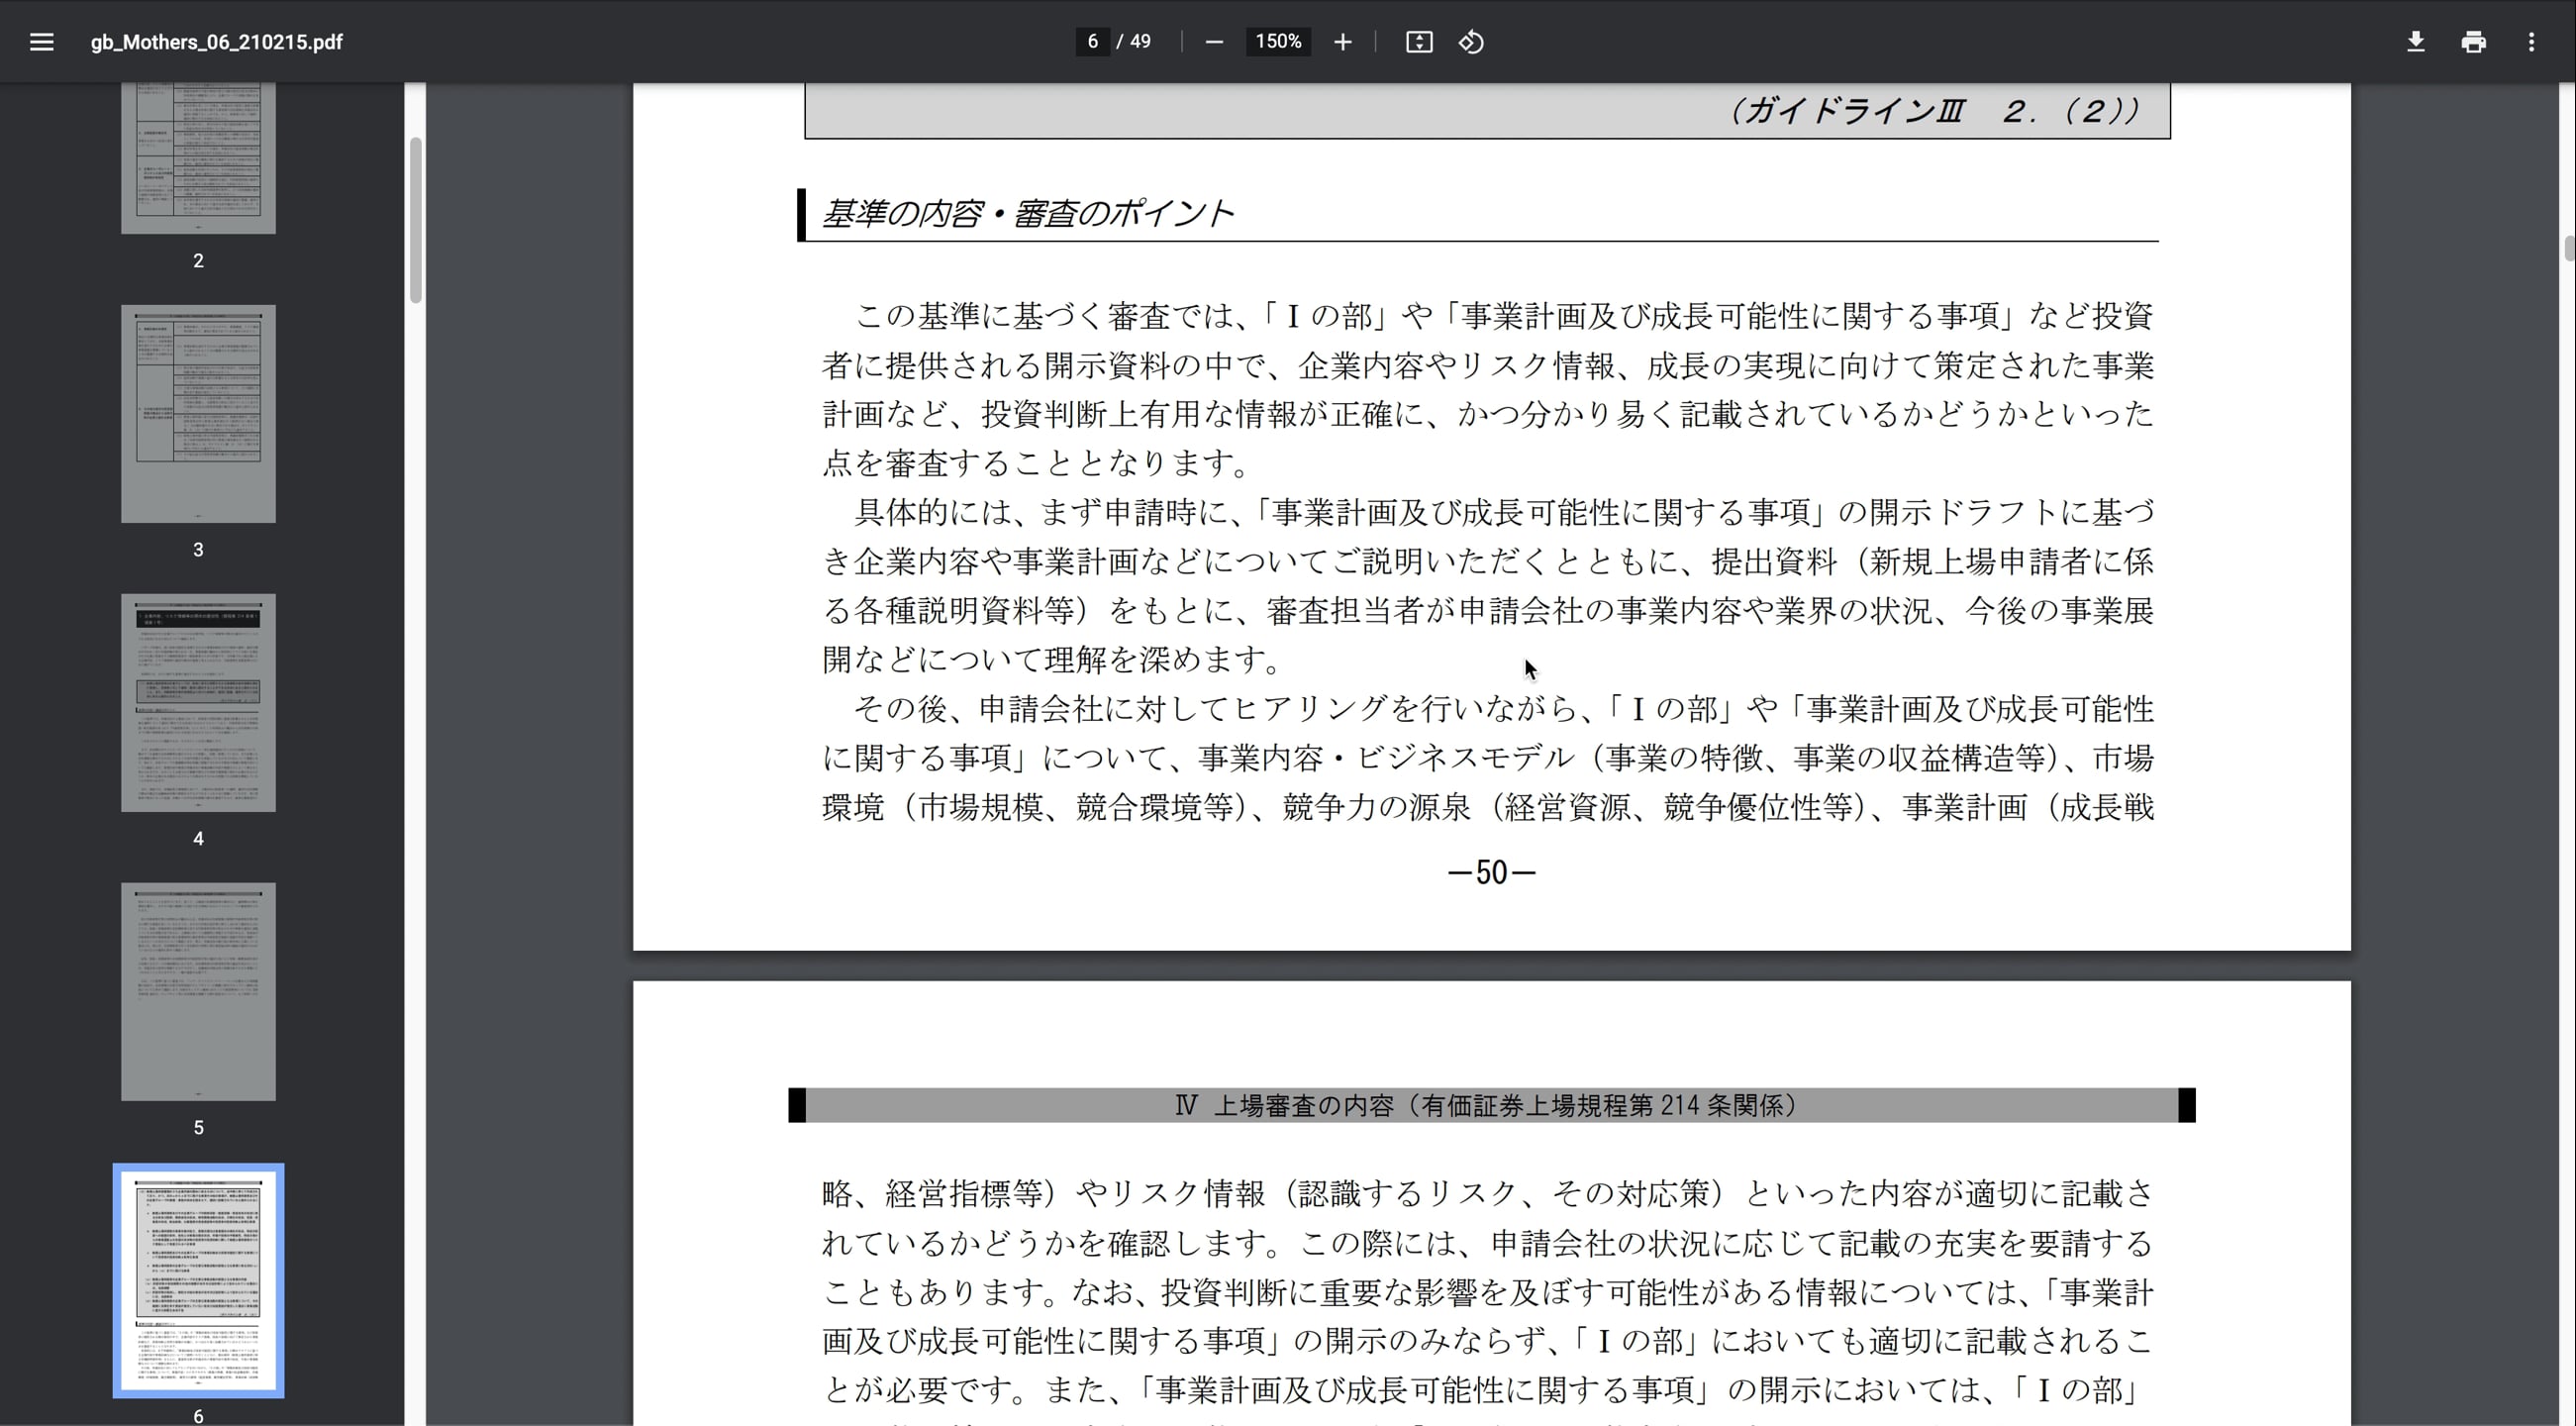Rotate the PDF counterclockwise
The width and height of the screenshot is (2576, 1426).
pos(1470,41)
